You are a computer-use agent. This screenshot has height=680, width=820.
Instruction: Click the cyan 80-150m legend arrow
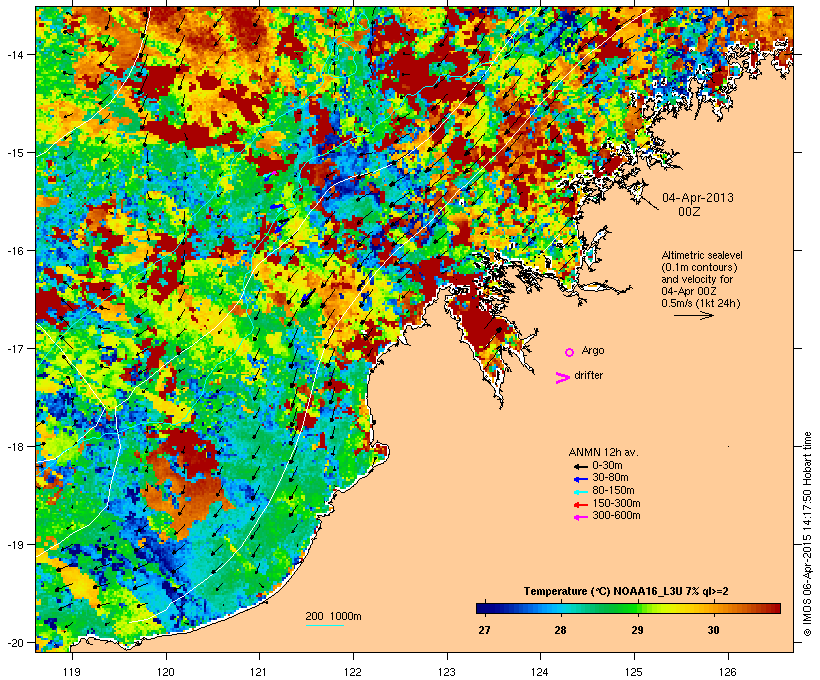(x=580, y=492)
